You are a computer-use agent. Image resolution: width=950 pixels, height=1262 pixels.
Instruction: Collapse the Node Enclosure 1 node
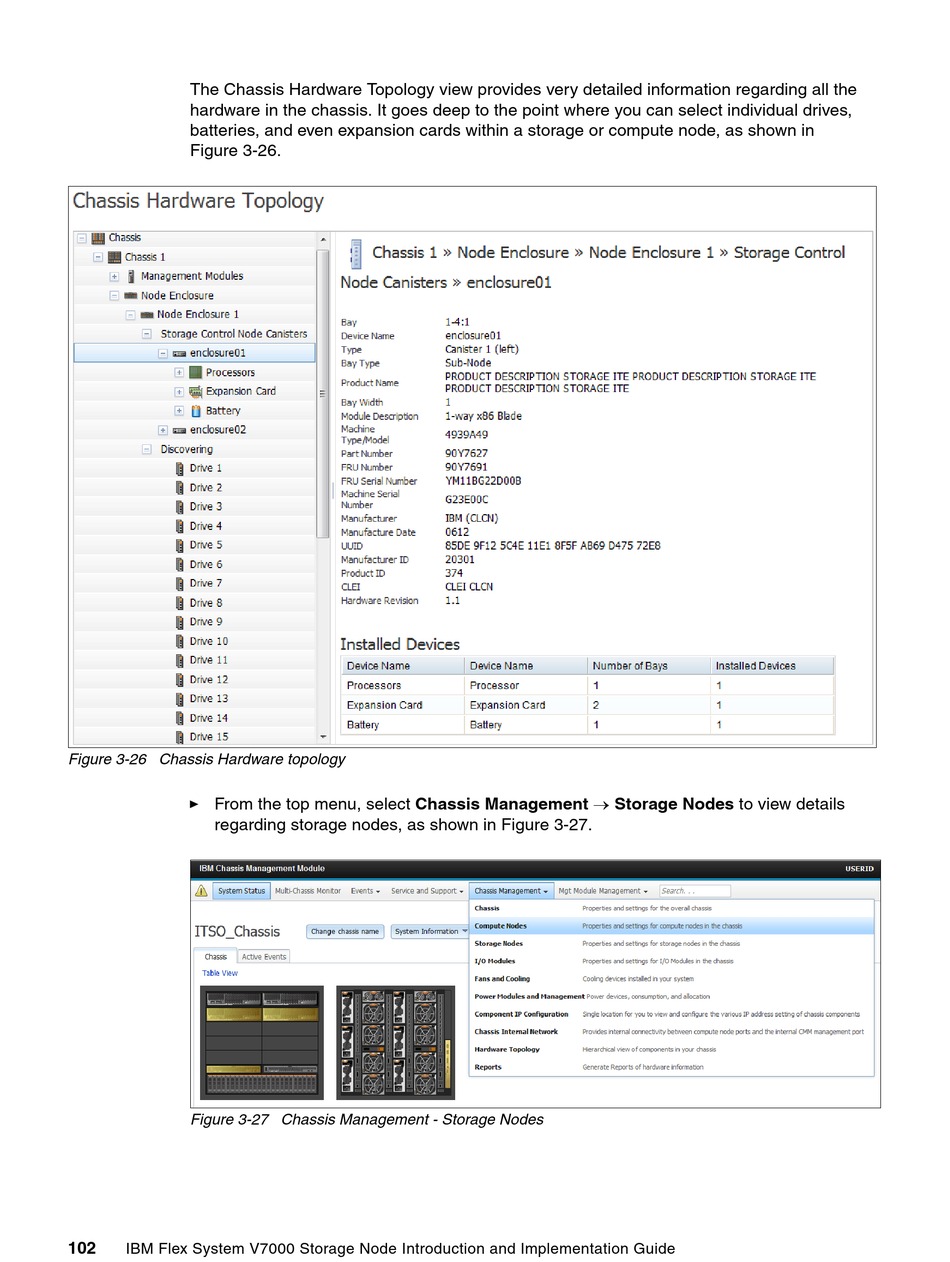[x=130, y=315]
